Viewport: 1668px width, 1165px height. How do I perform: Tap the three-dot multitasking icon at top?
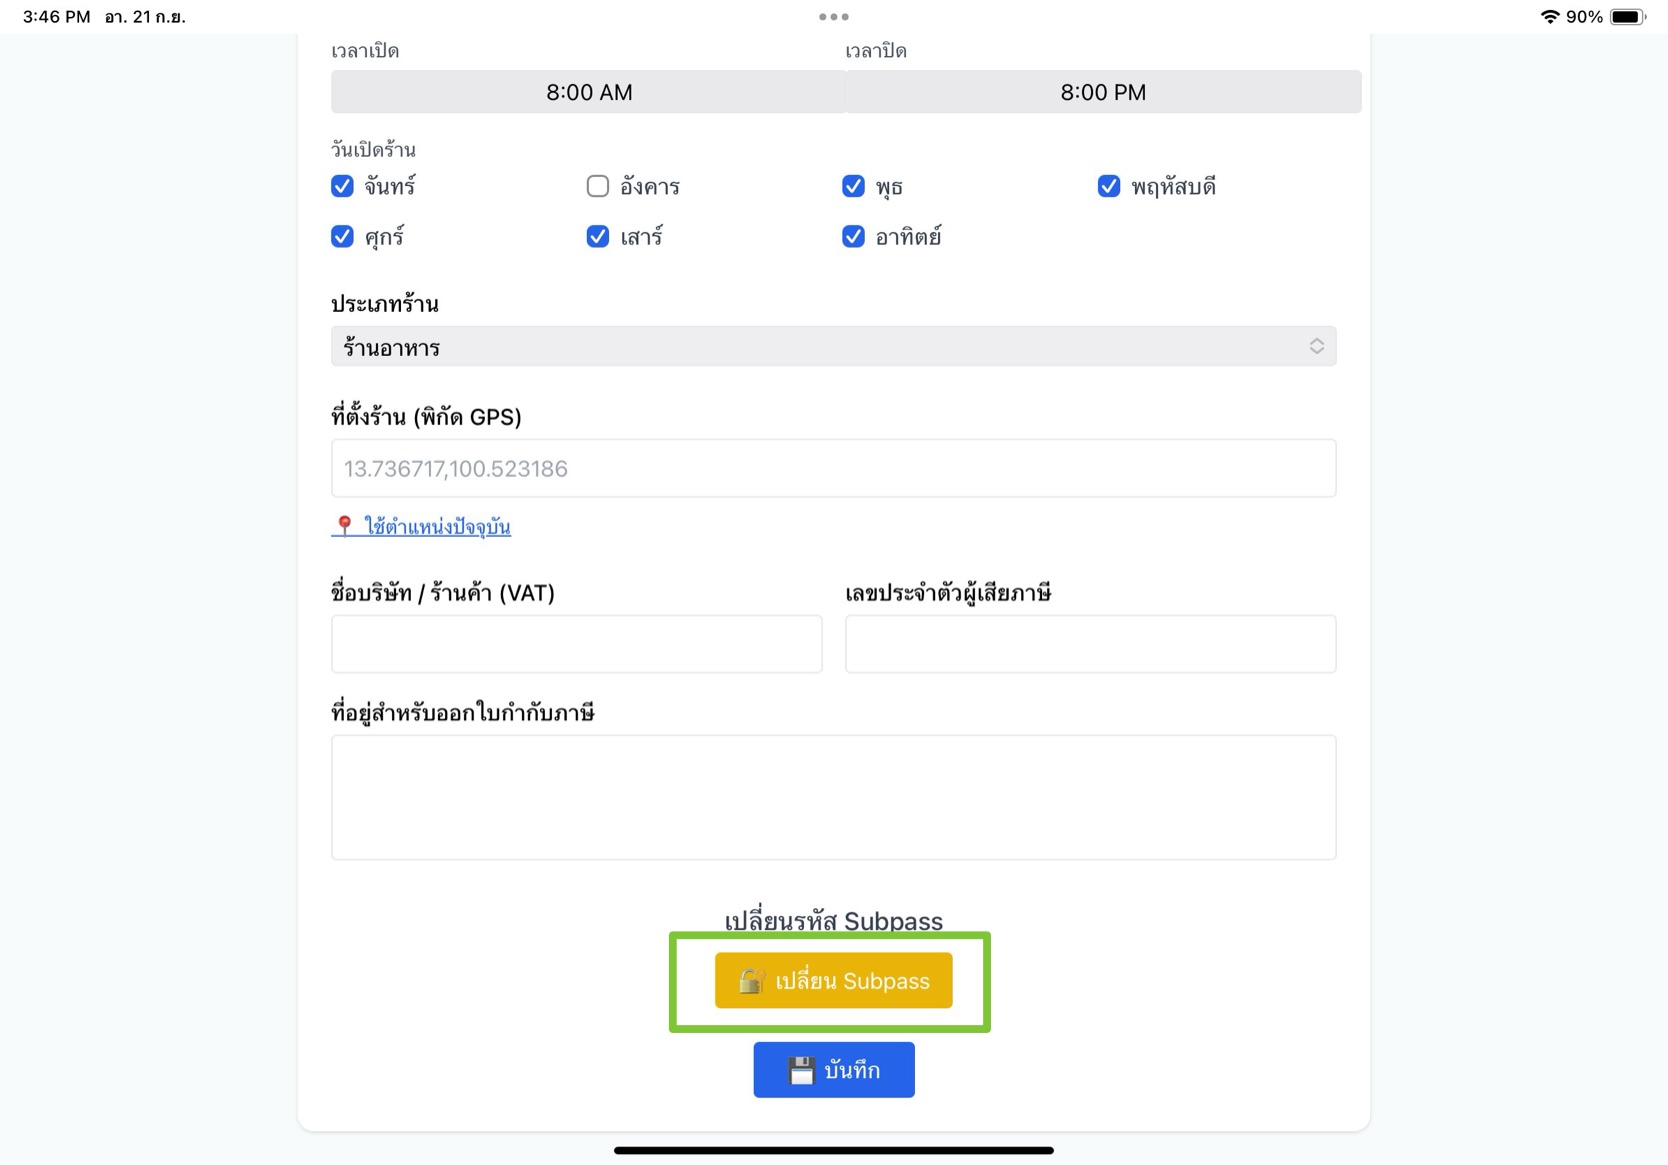point(834,17)
